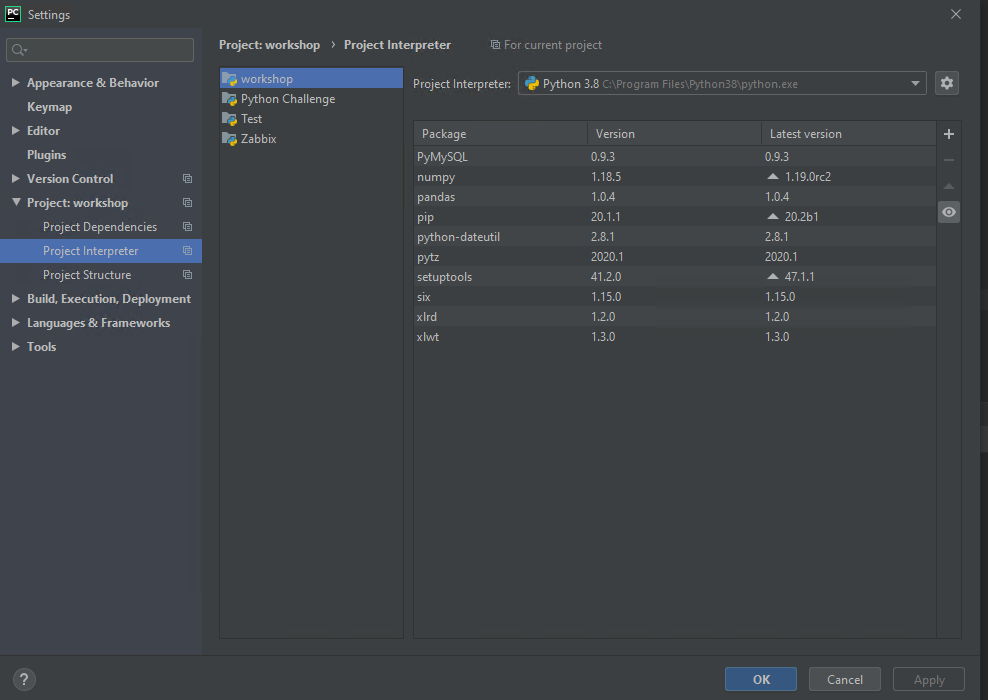
Task: Click the PyCharm logo in title bar
Action: (x=13, y=14)
